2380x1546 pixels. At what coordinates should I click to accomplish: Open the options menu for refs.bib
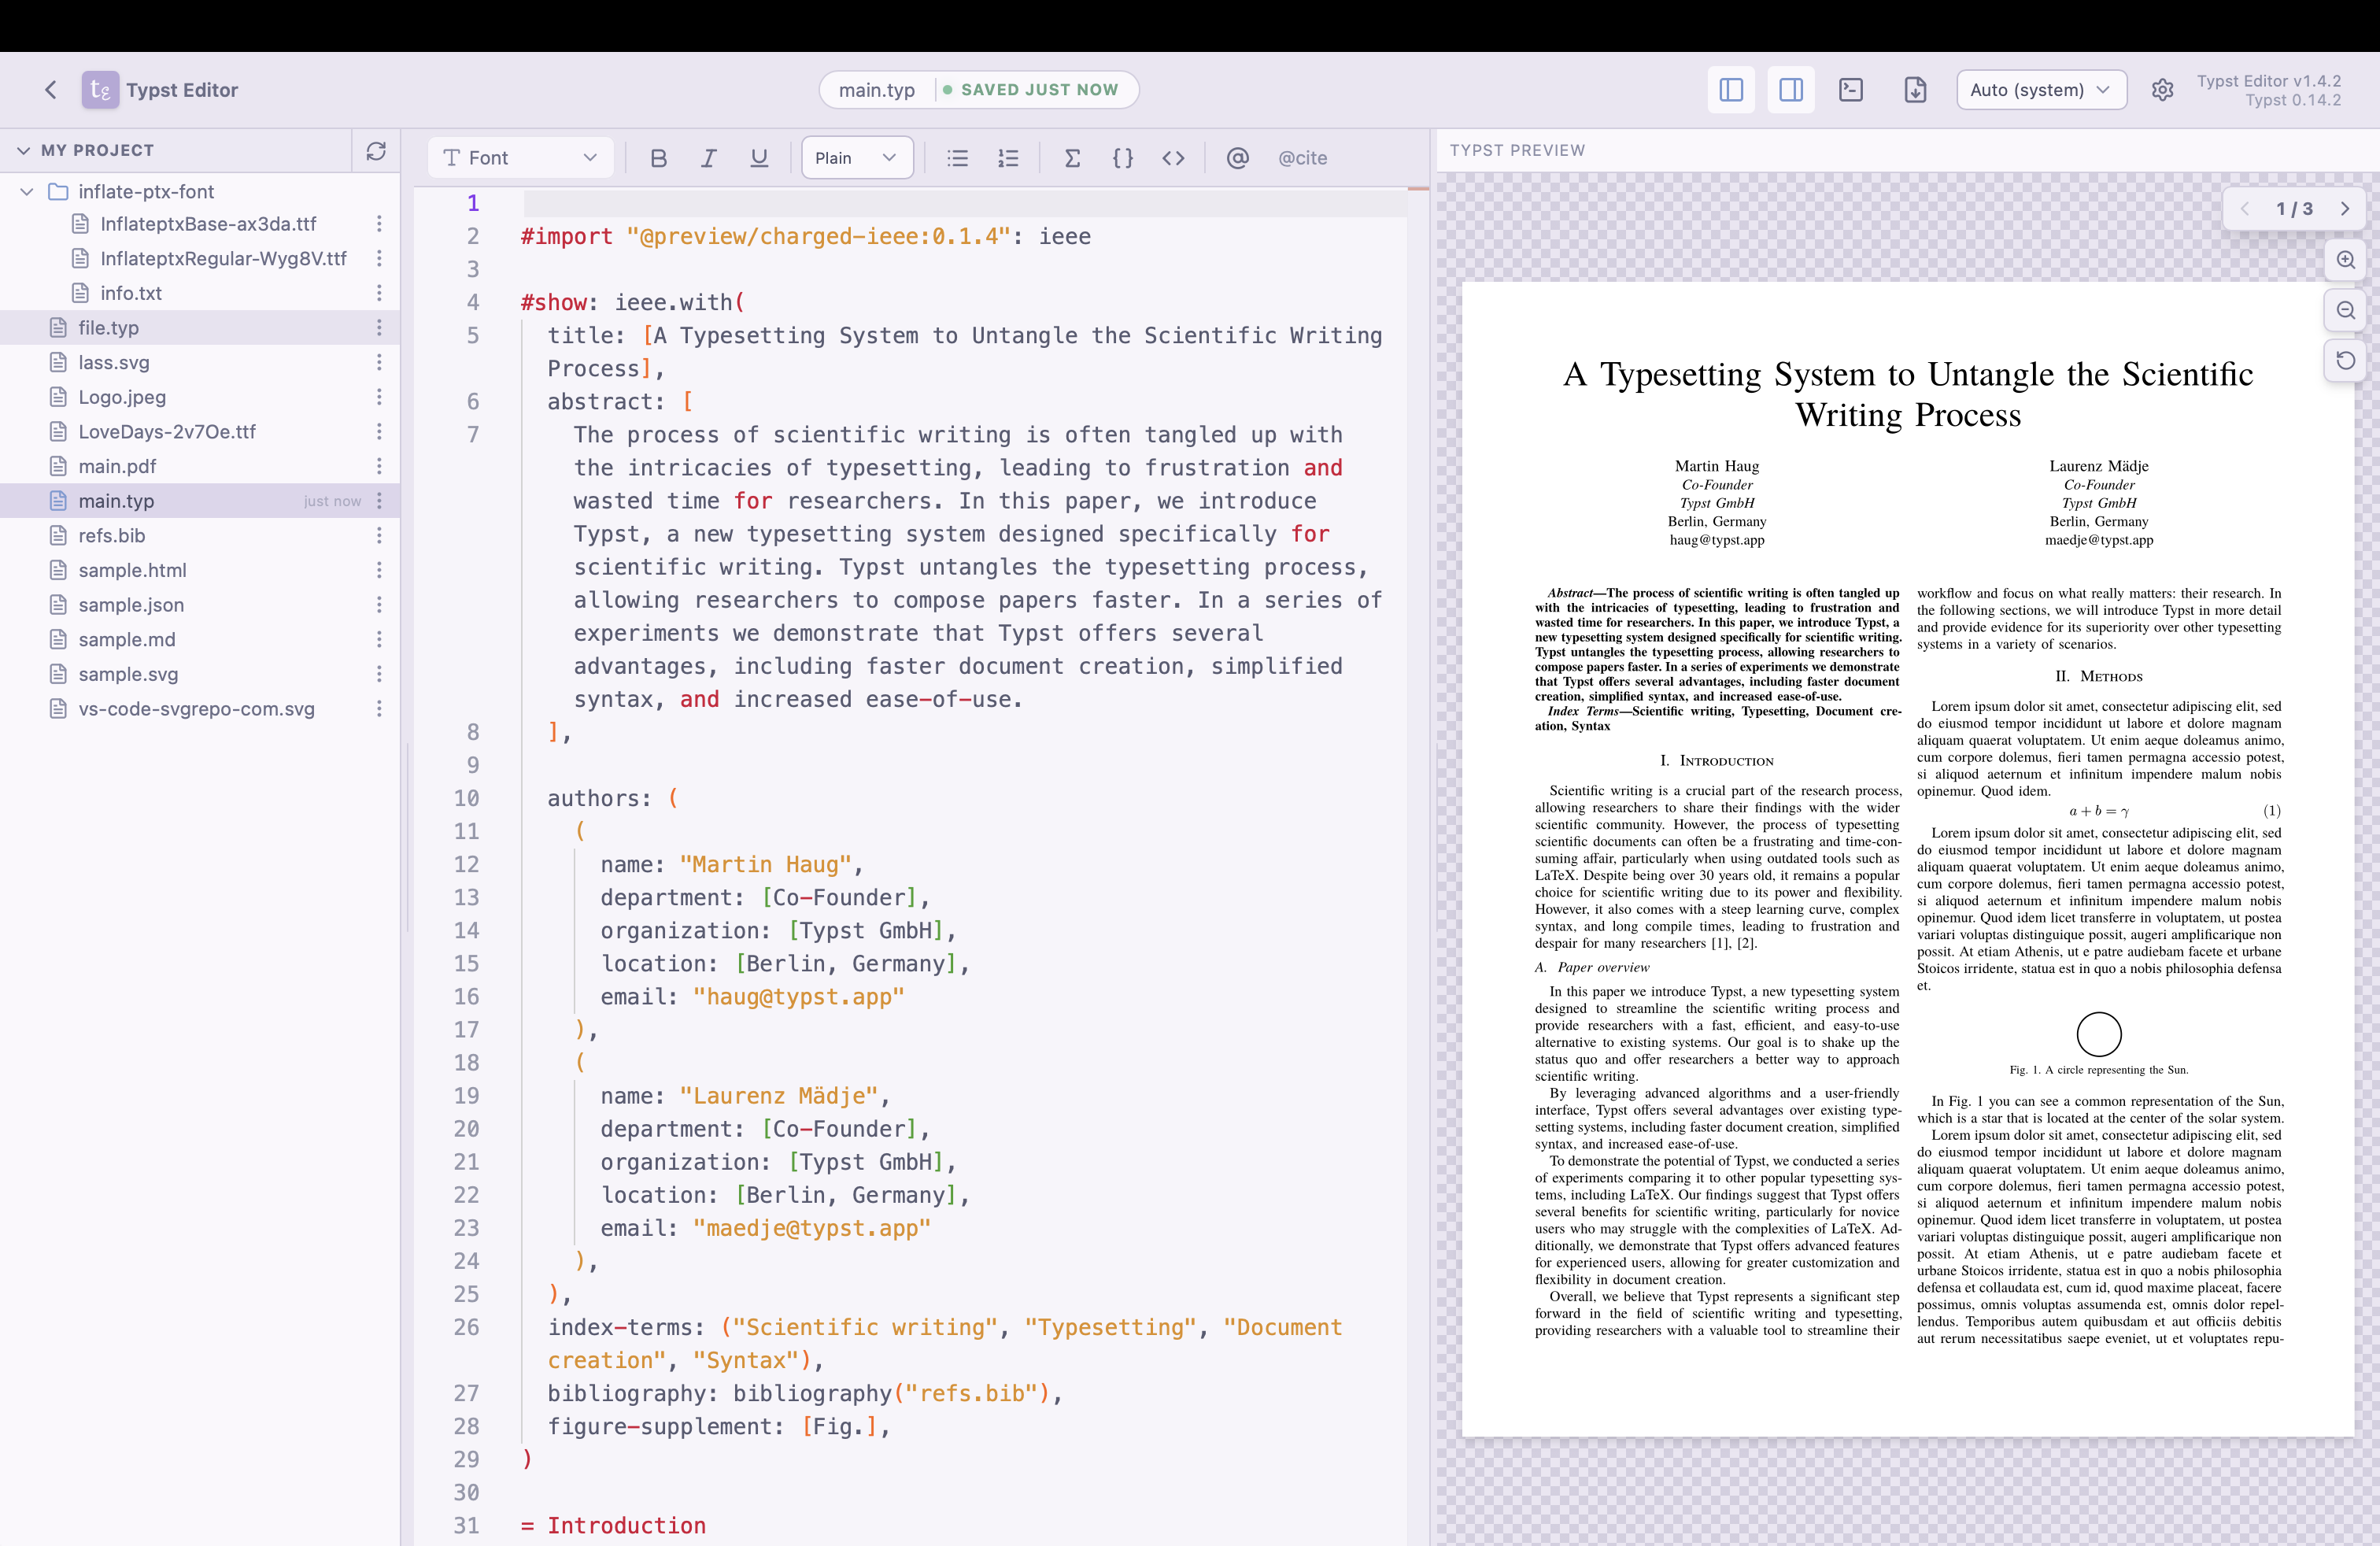(x=379, y=535)
